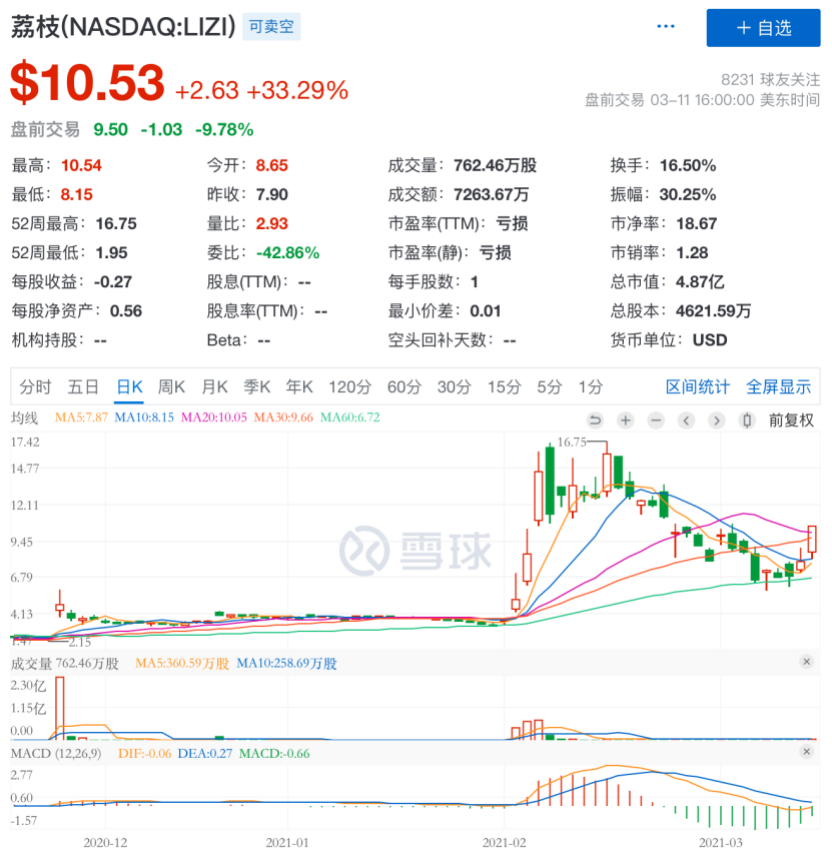This screenshot has height=856, width=832.
Task: Select the 季K chart tab
Action: [257, 387]
